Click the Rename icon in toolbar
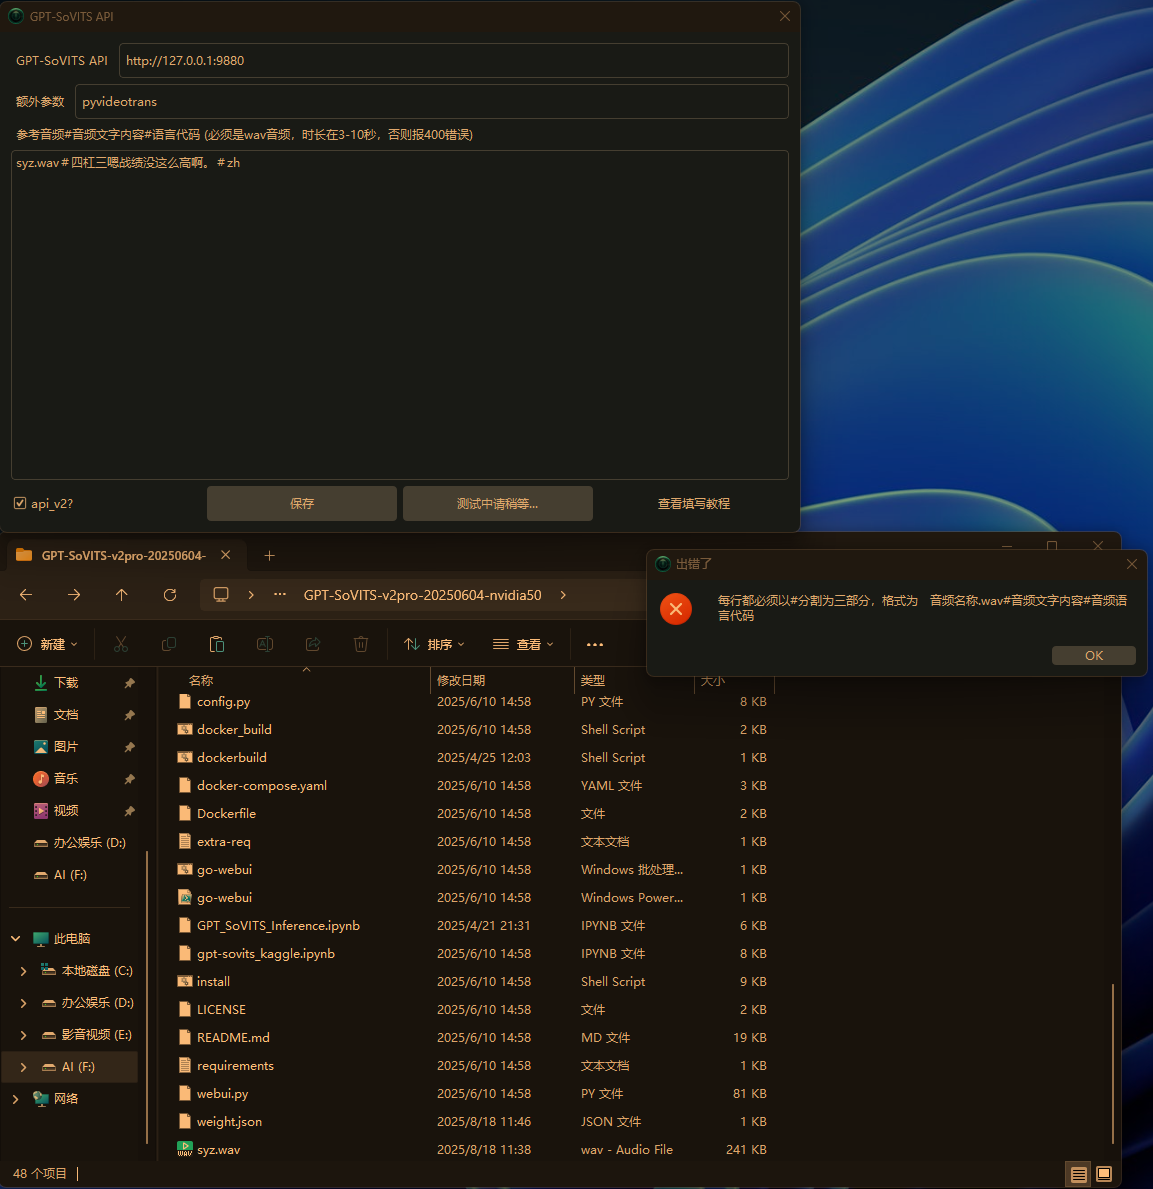1153x1189 pixels. [265, 644]
